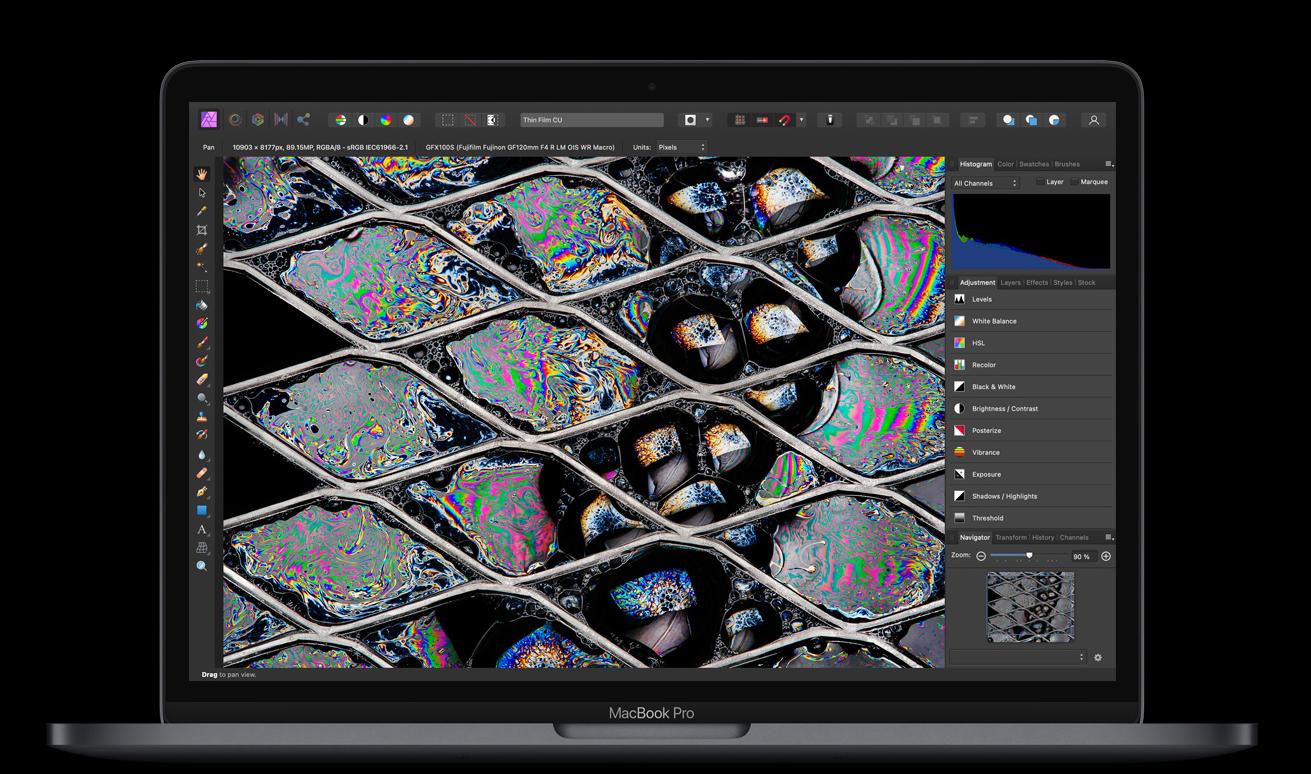This screenshot has width=1311, height=774.
Task: Click the Auto White Balance icon
Action: tap(409, 120)
